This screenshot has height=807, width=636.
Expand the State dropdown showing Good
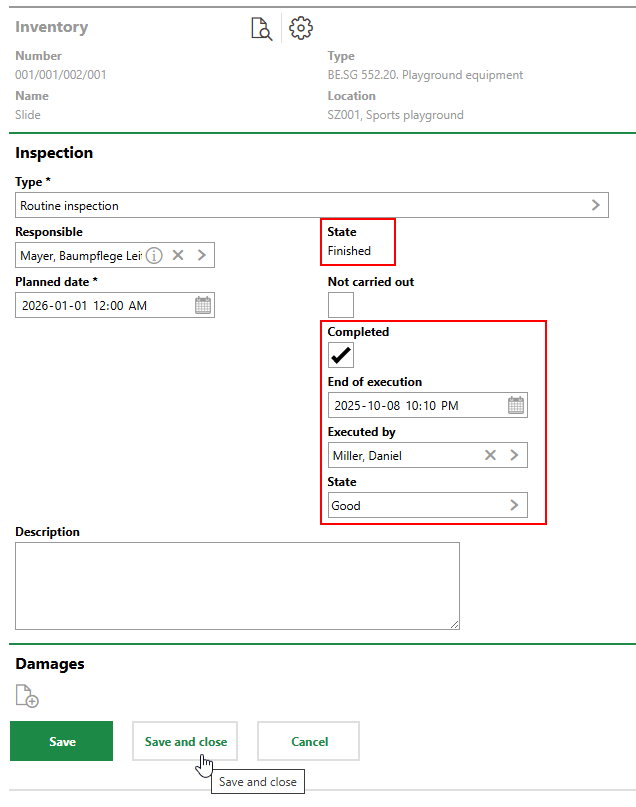[514, 505]
